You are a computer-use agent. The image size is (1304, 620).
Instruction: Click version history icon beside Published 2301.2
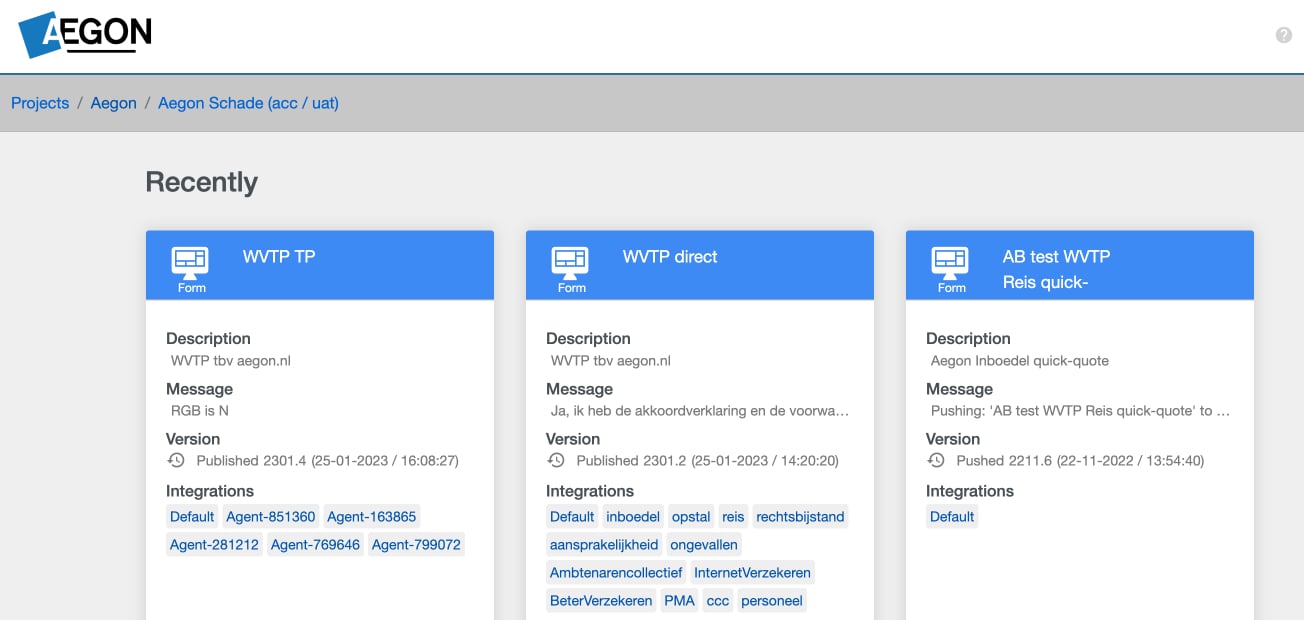coord(556,461)
